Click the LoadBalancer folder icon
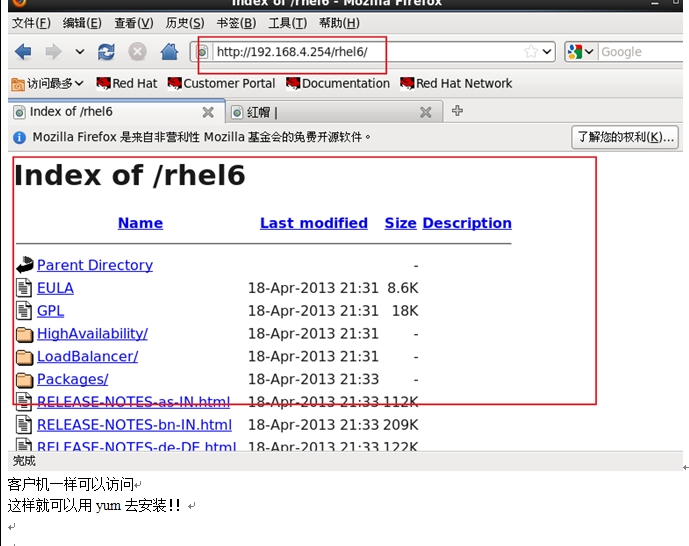Viewport: 689px width, 546px height. pos(25,357)
